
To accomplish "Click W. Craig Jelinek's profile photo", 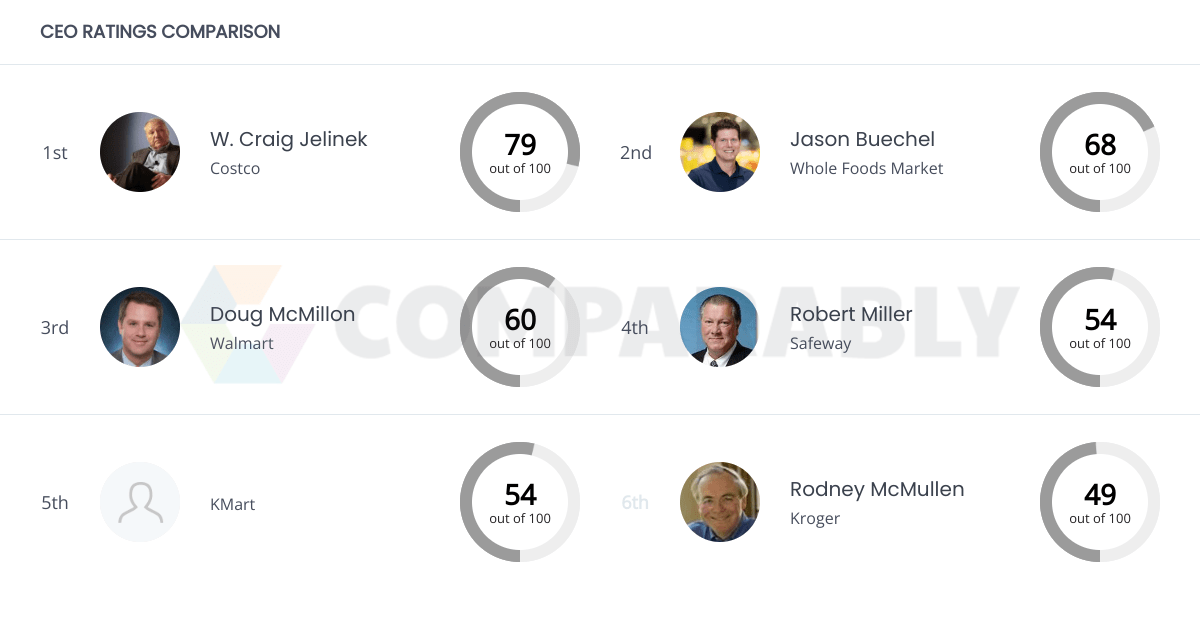I will pos(140,152).
